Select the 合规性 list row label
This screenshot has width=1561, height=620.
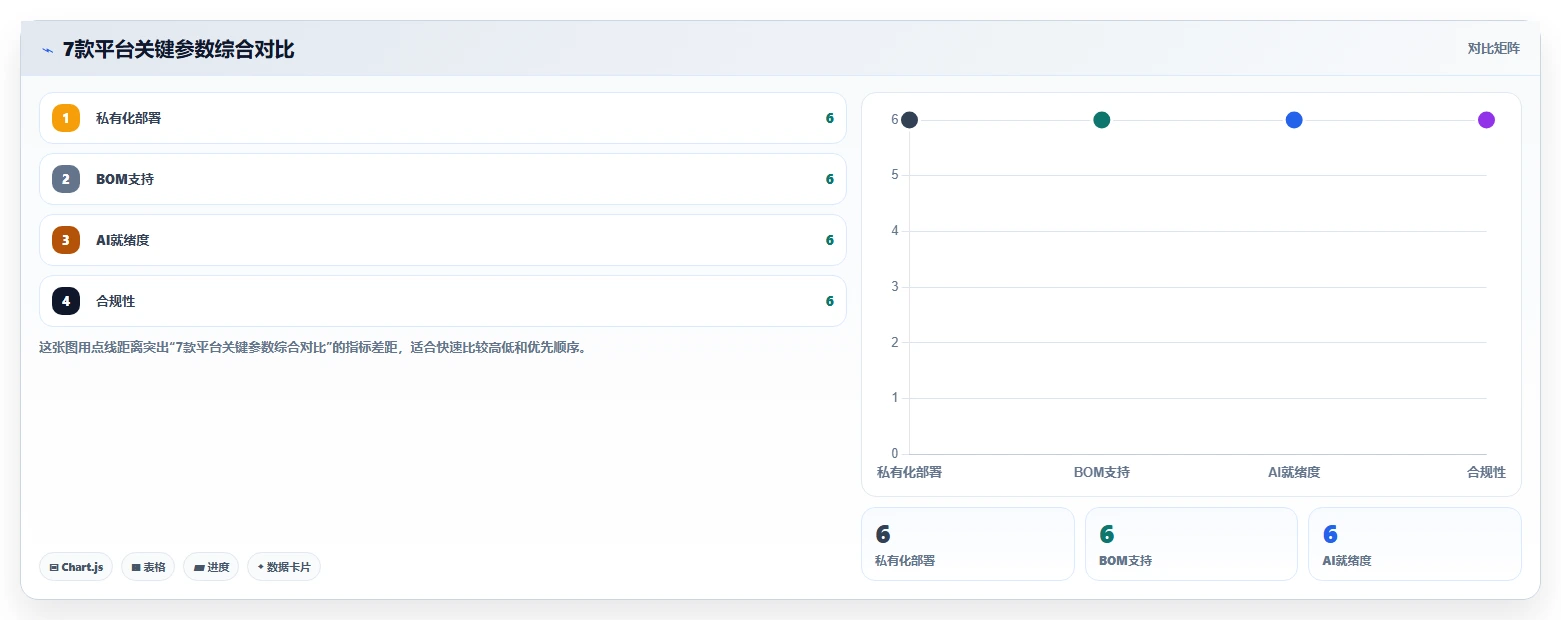pyautogui.click(x=115, y=301)
